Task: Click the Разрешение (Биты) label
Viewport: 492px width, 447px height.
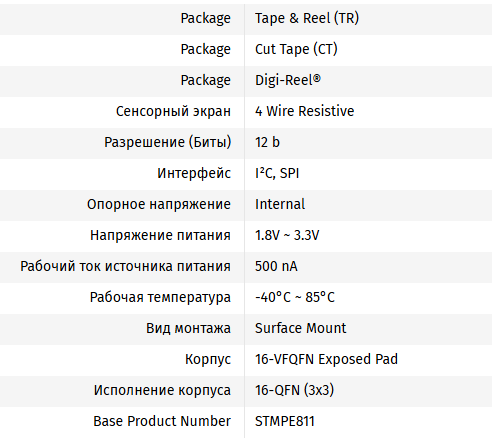Action: point(168,142)
